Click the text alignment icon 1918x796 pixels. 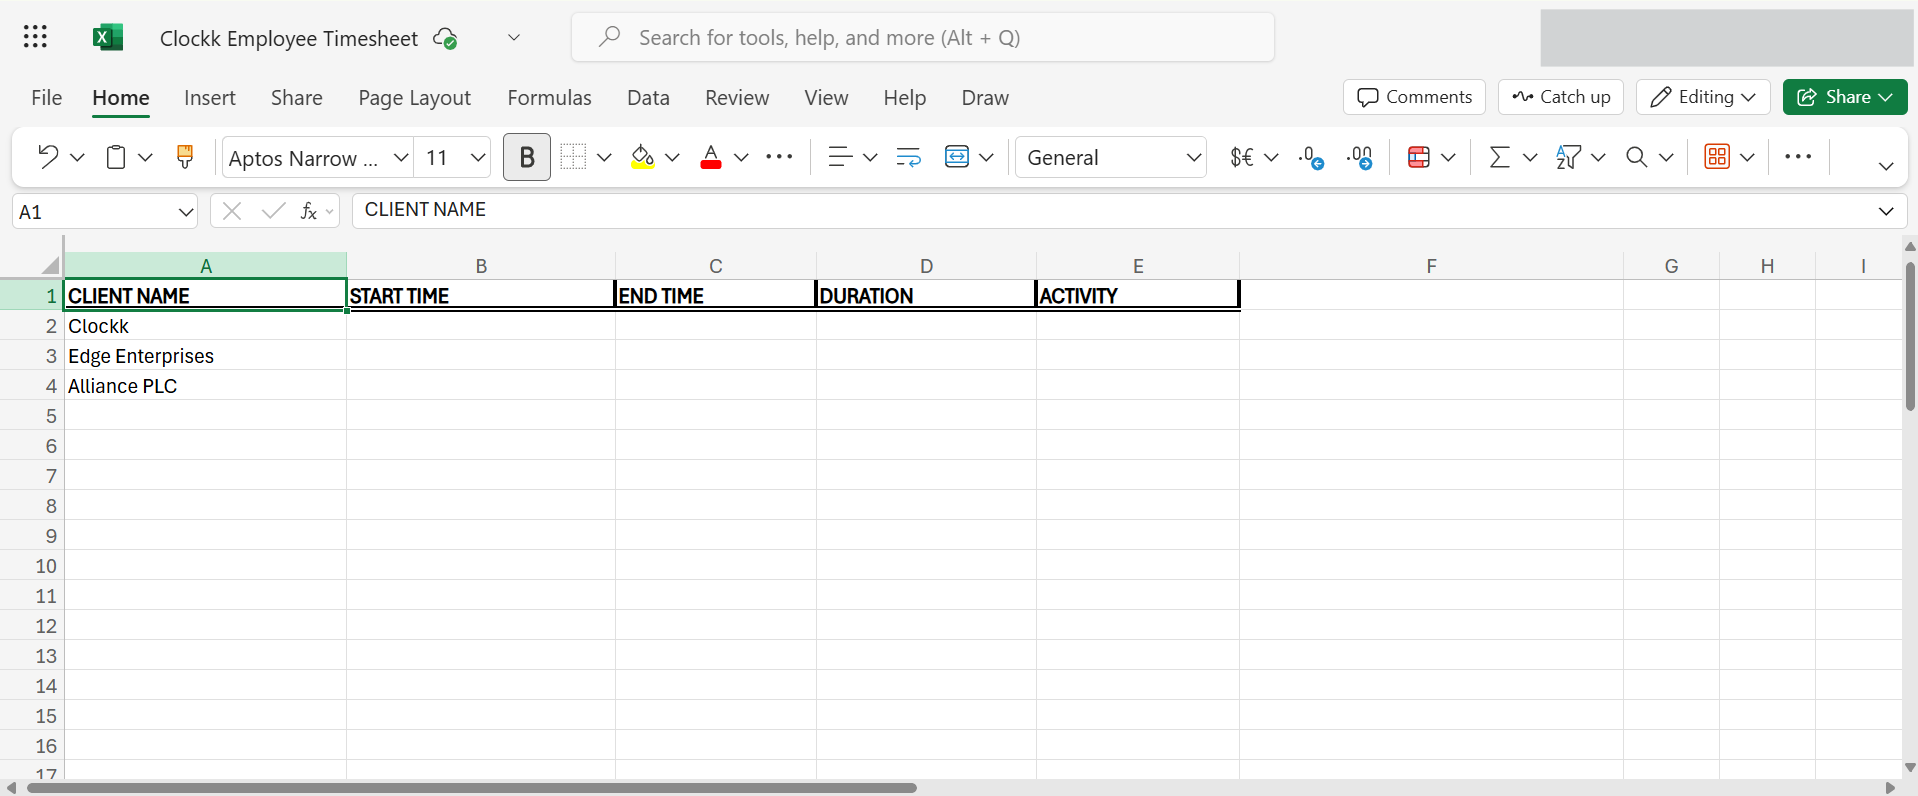840,156
